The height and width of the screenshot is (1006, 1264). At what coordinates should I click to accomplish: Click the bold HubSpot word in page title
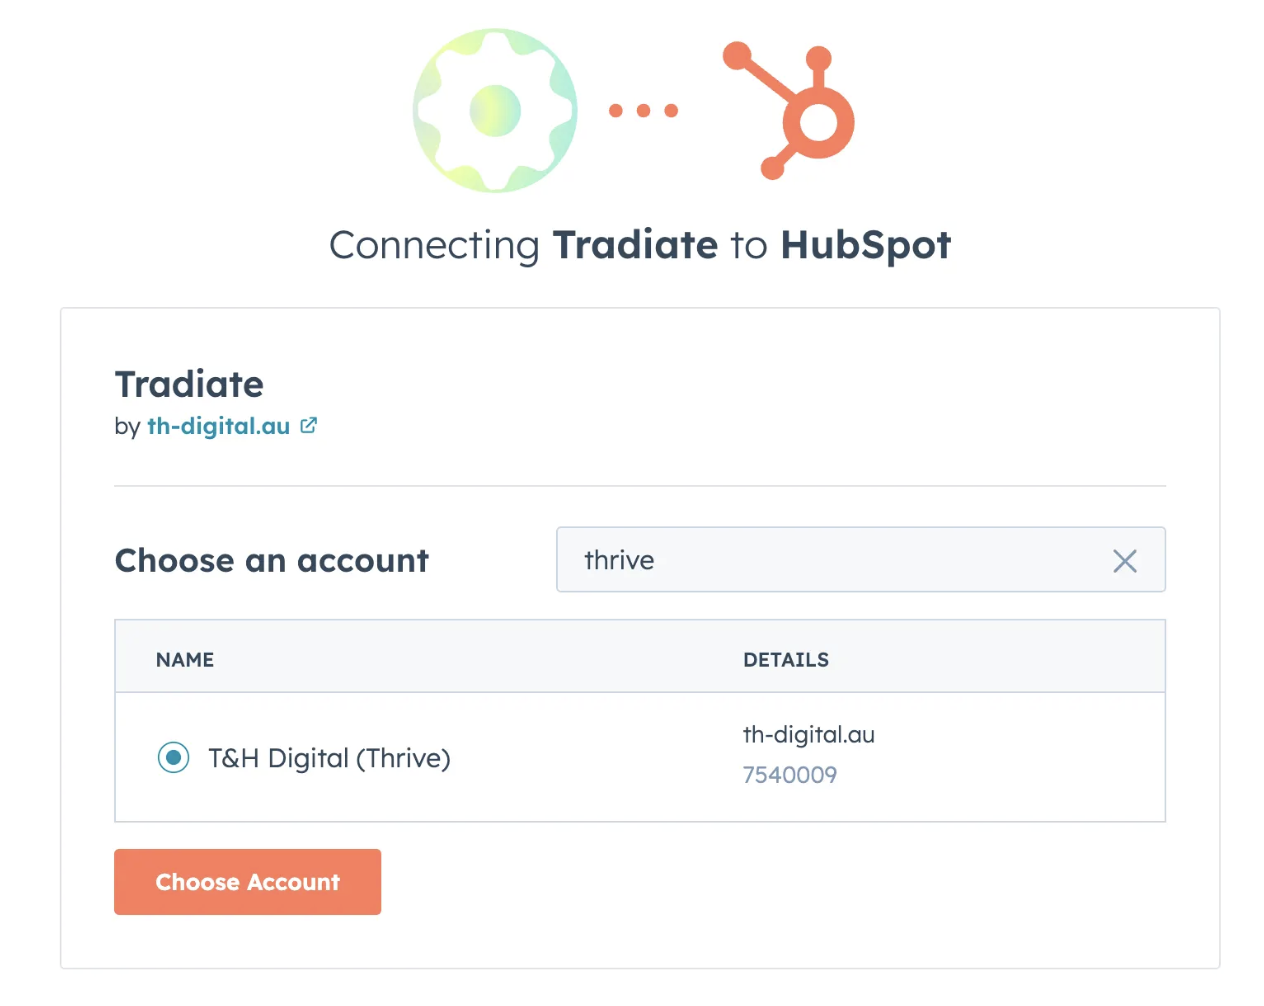click(865, 245)
